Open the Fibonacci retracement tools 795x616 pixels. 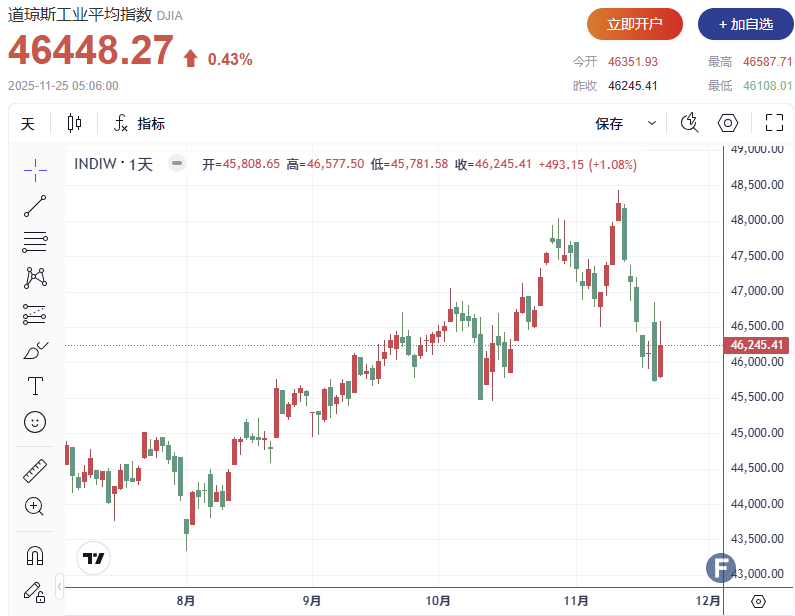pyautogui.click(x=35, y=241)
